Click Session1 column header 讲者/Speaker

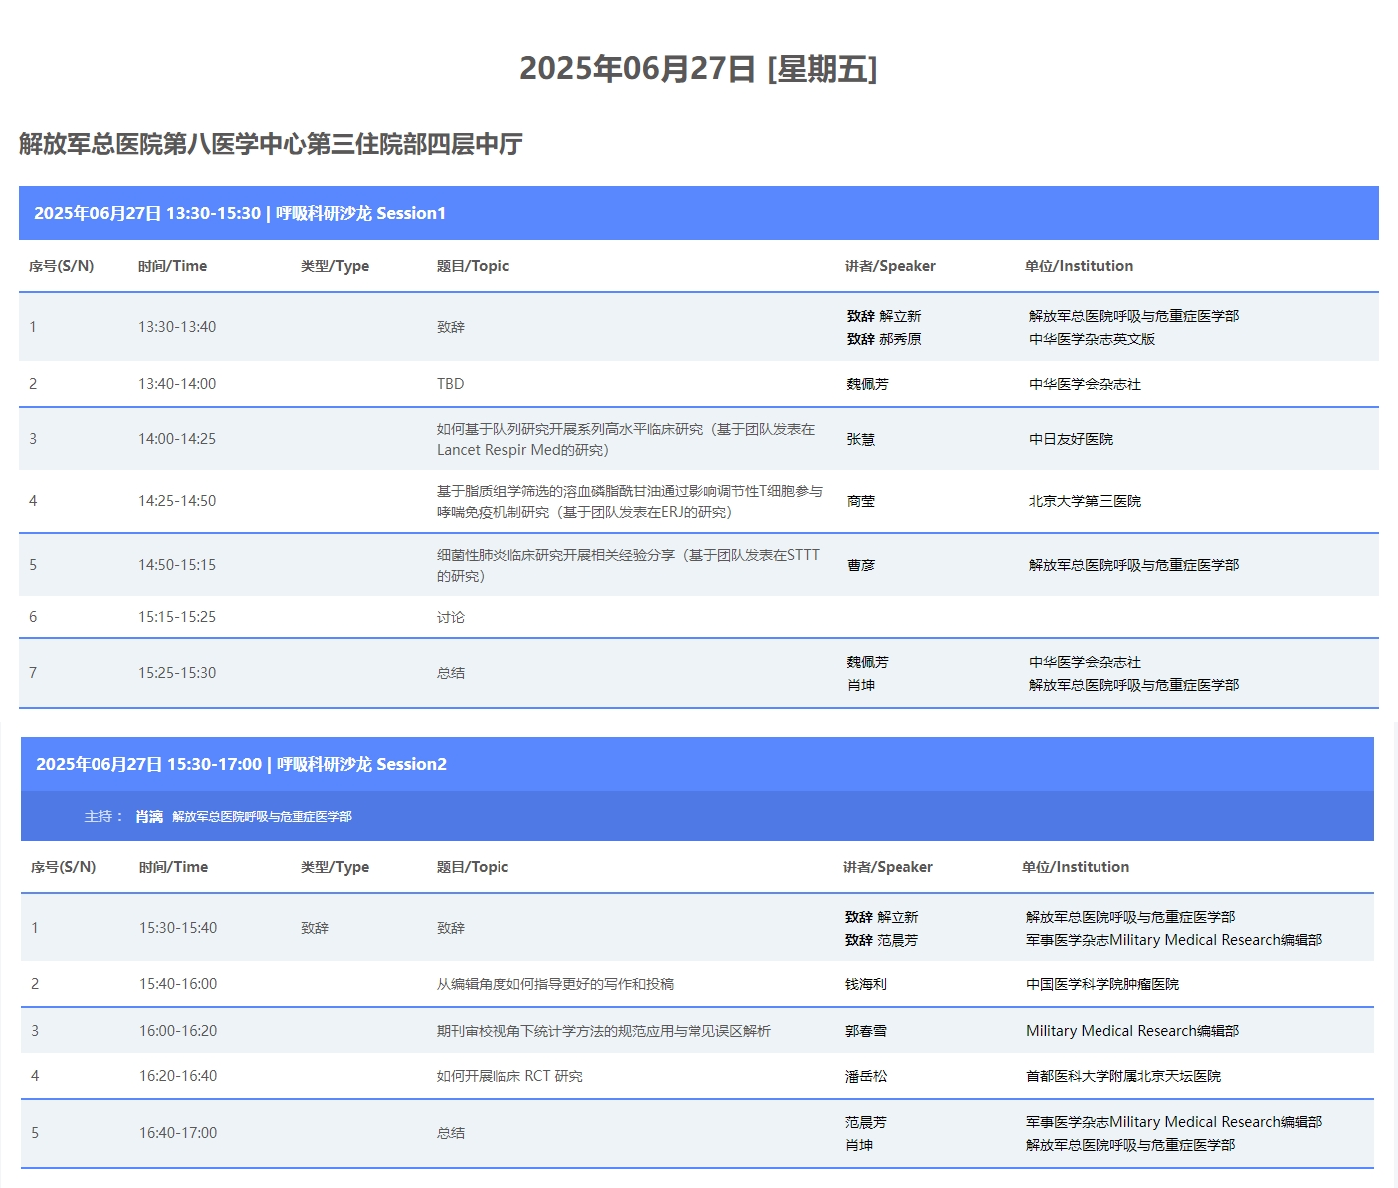point(890,266)
